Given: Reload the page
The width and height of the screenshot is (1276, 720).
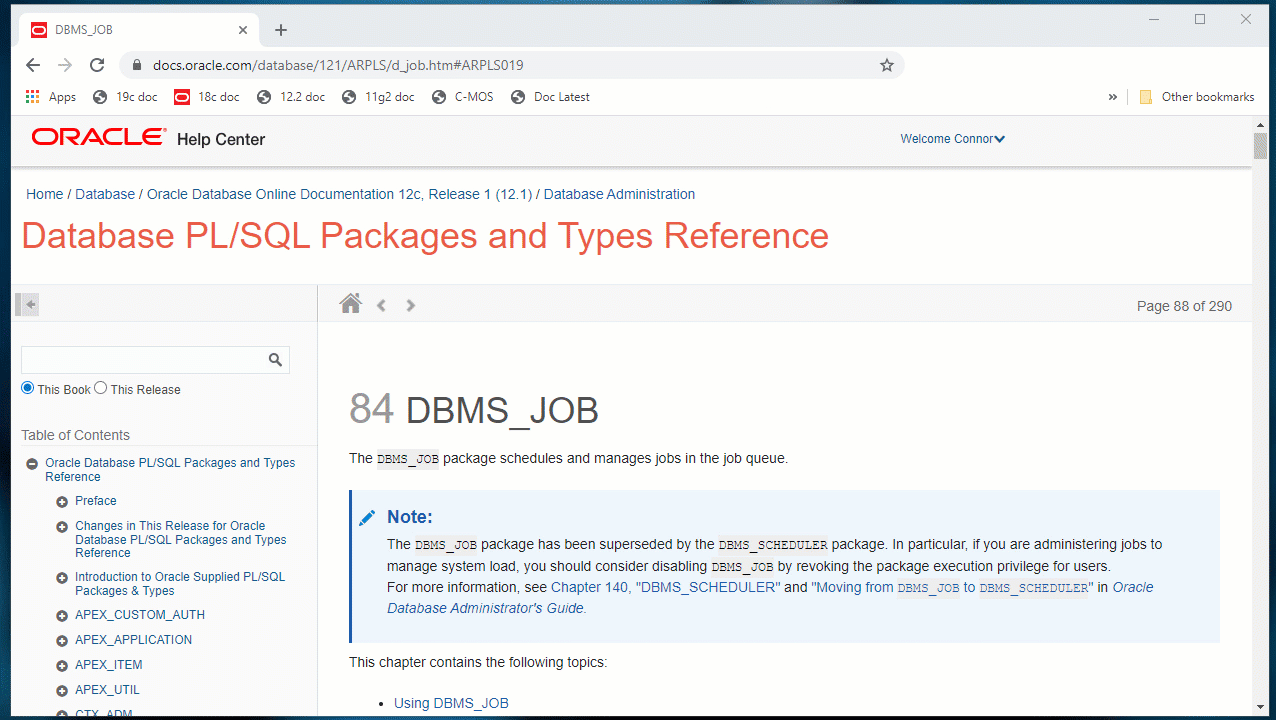Looking at the screenshot, I should [x=97, y=65].
